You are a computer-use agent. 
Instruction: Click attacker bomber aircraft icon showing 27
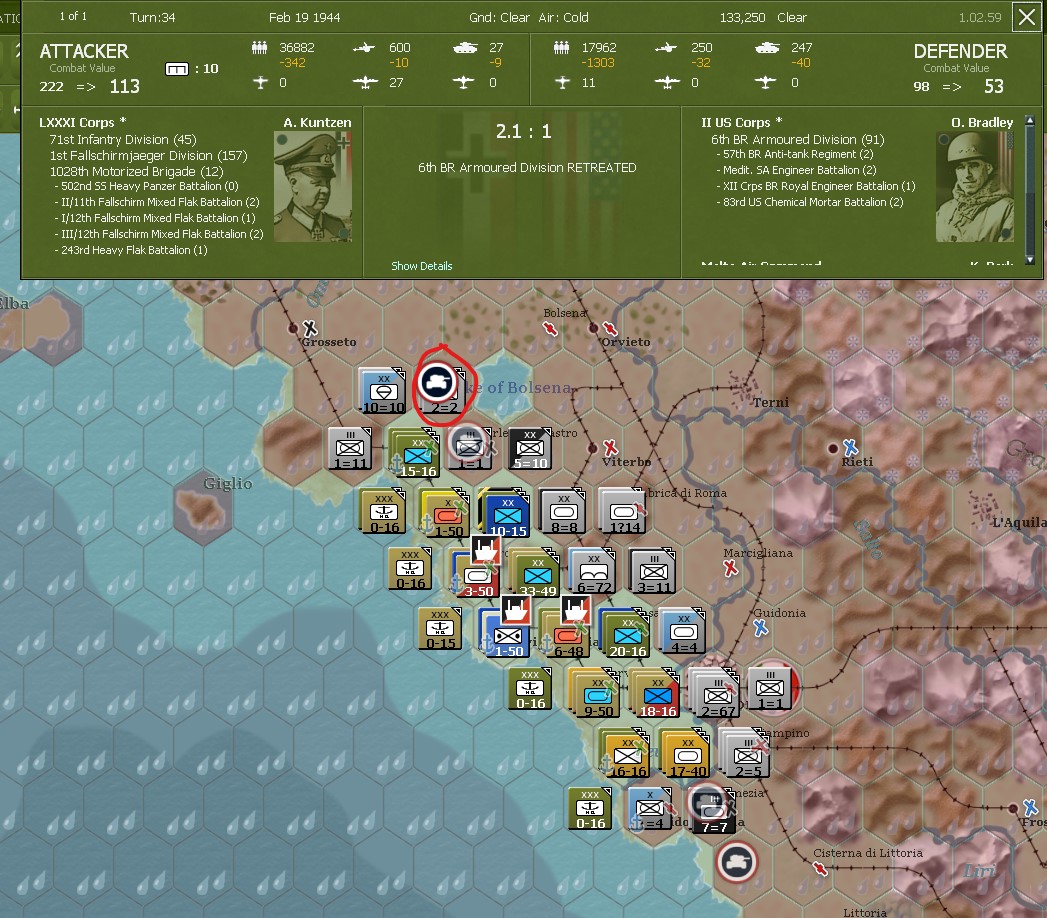click(x=365, y=82)
